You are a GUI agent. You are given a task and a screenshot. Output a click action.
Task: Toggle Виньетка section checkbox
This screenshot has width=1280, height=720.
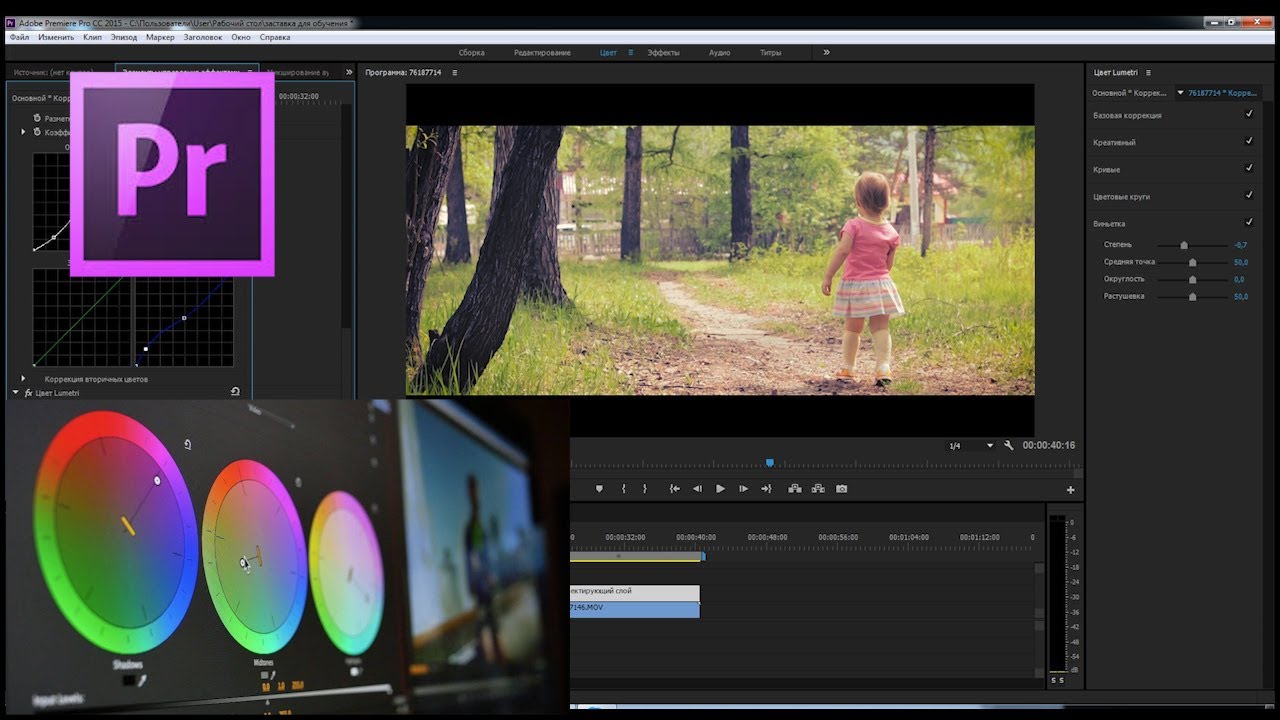click(x=1249, y=222)
